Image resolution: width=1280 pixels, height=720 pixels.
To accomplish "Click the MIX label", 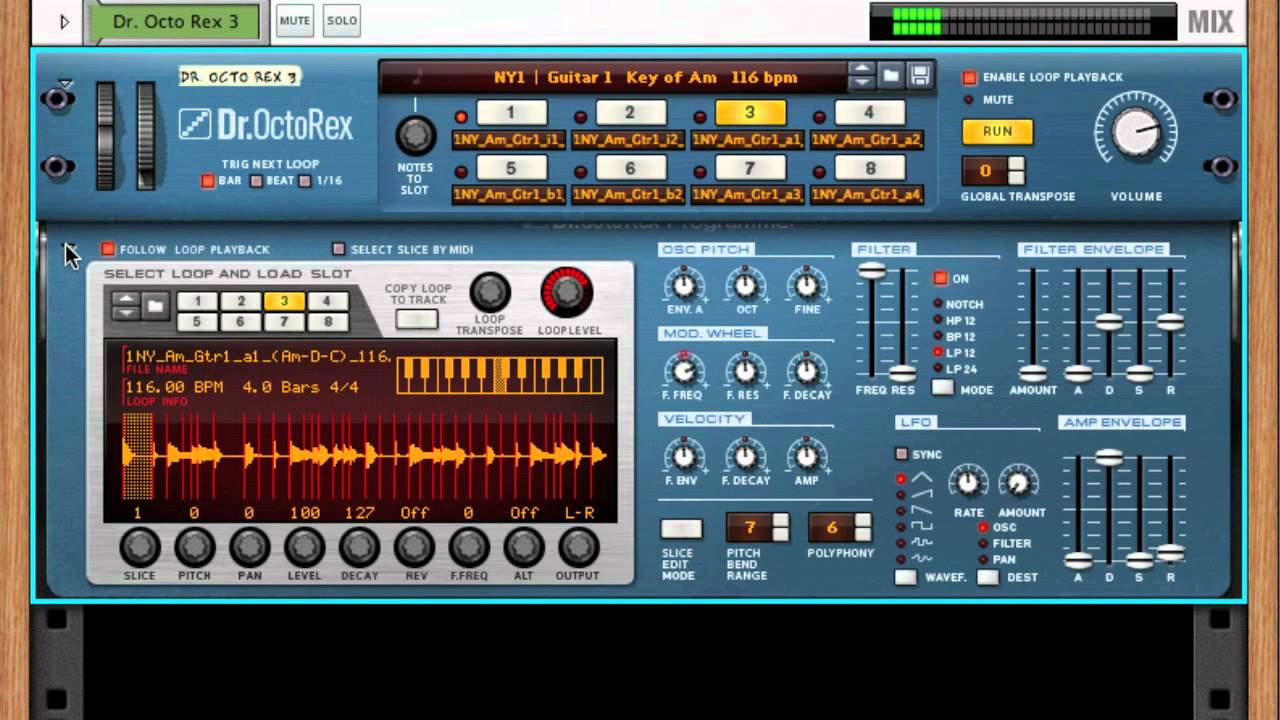I will click(x=1210, y=21).
